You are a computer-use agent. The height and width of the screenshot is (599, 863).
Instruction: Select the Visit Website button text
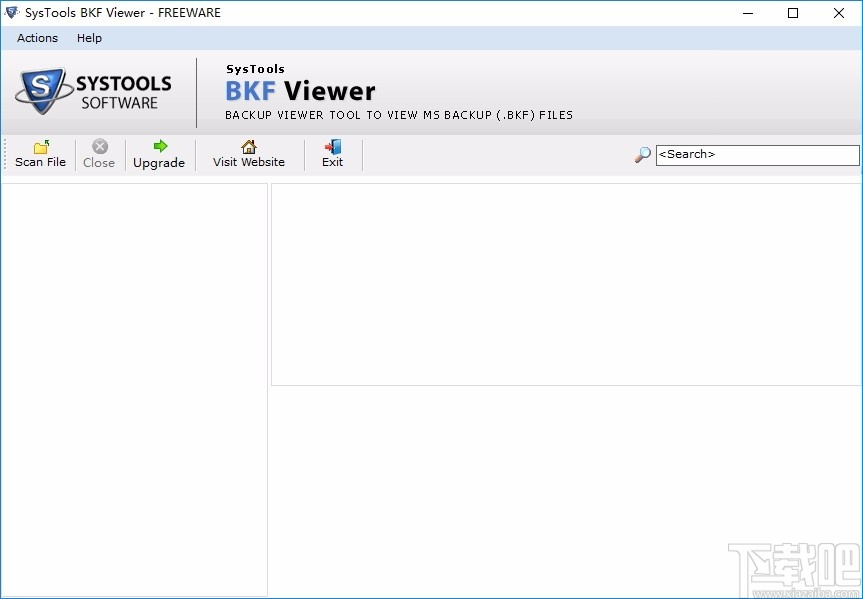click(x=247, y=162)
